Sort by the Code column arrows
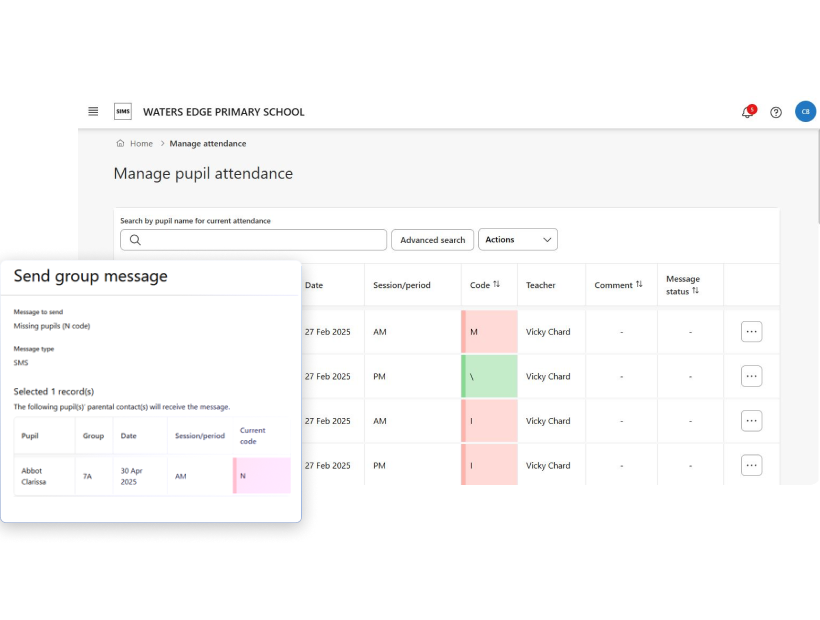The width and height of the screenshot is (820, 620). 496,285
